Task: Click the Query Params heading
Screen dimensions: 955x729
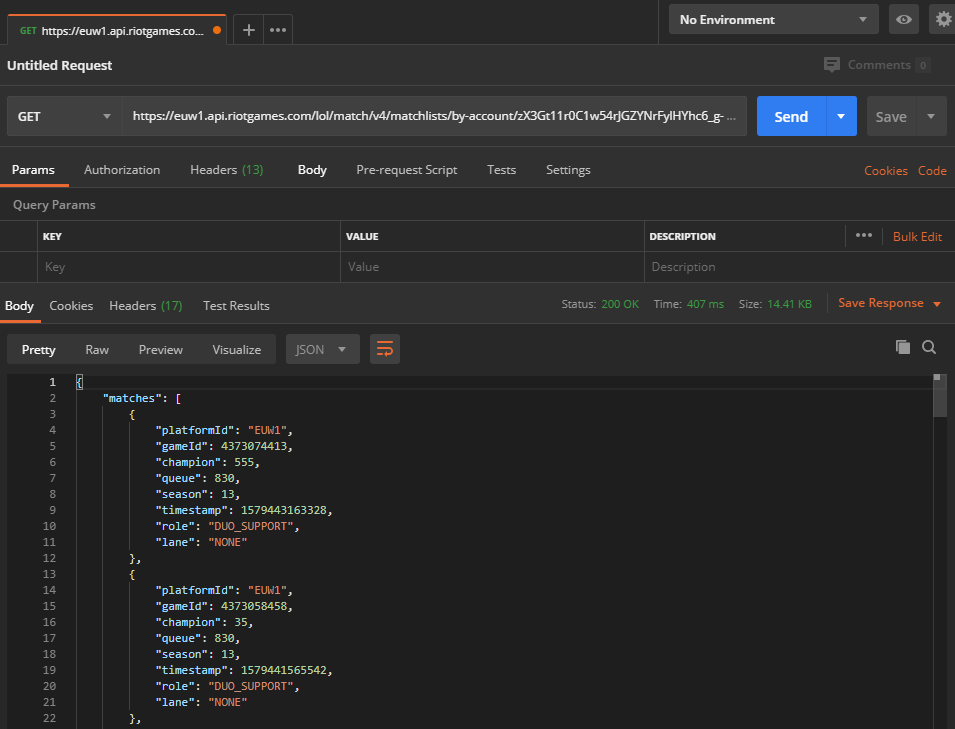Action: click(x=54, y=205)
